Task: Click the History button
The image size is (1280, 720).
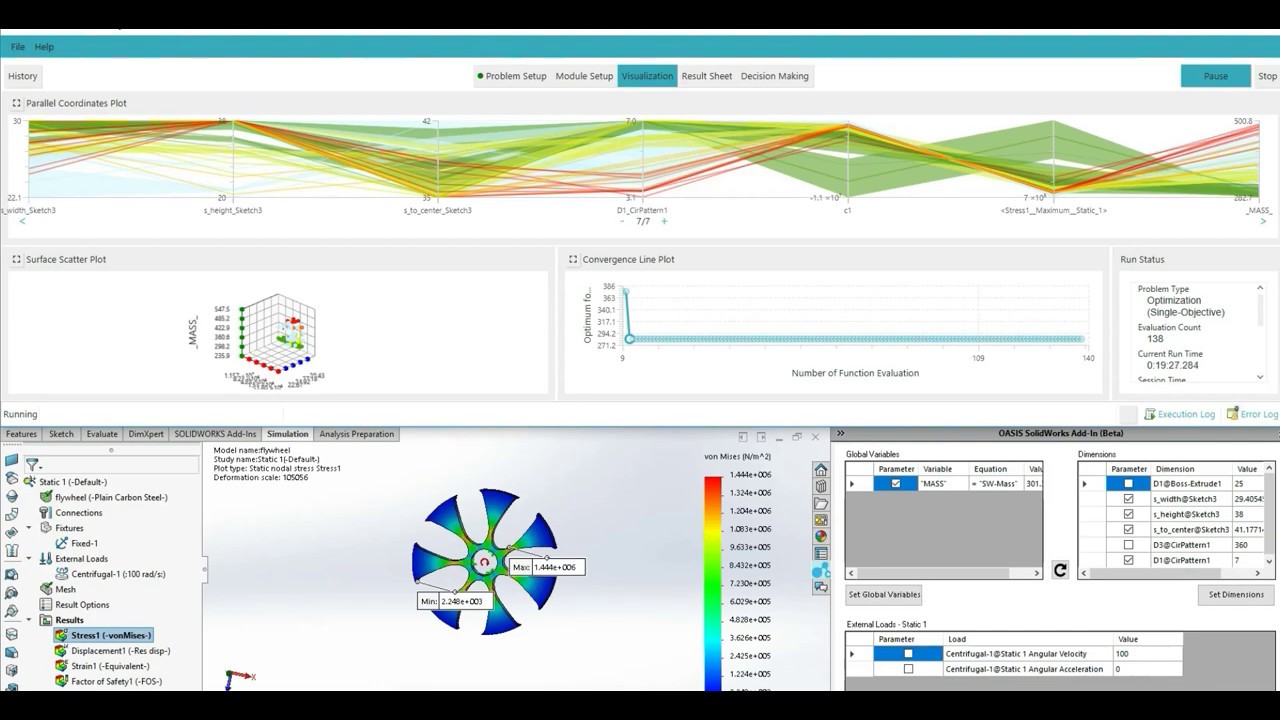Action: (x=23, y=76)
